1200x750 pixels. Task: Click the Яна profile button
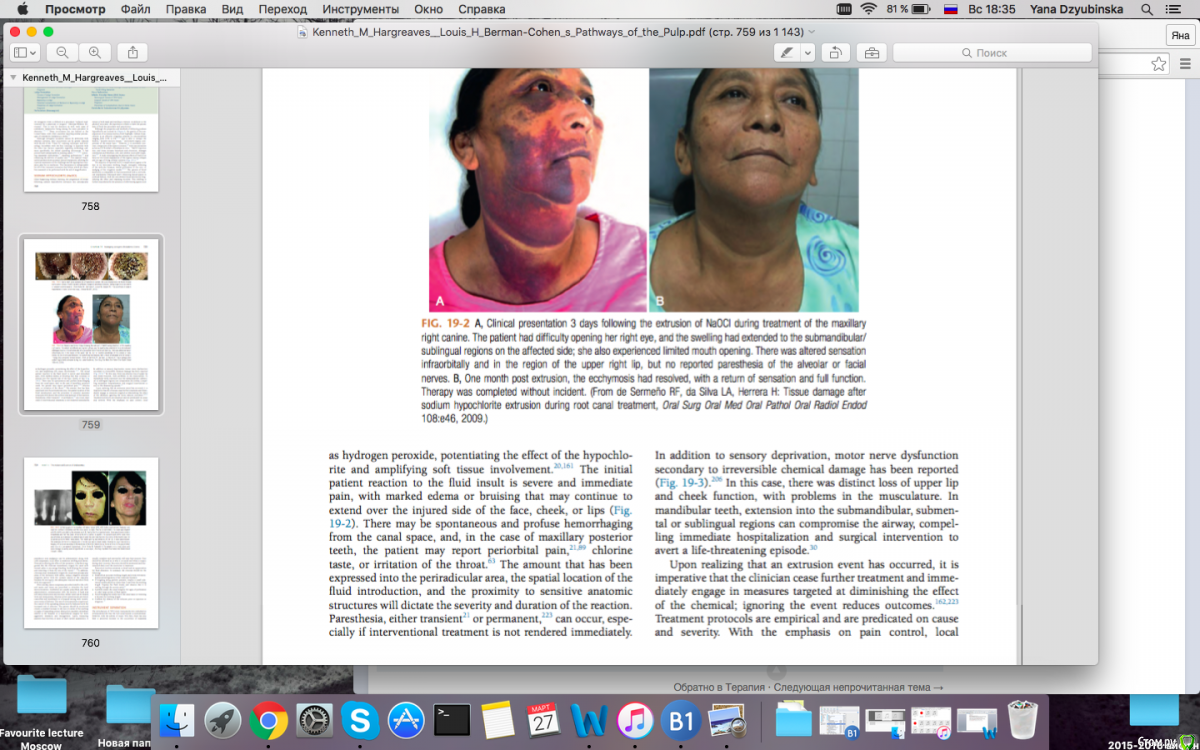click(x=1180, y=35)
